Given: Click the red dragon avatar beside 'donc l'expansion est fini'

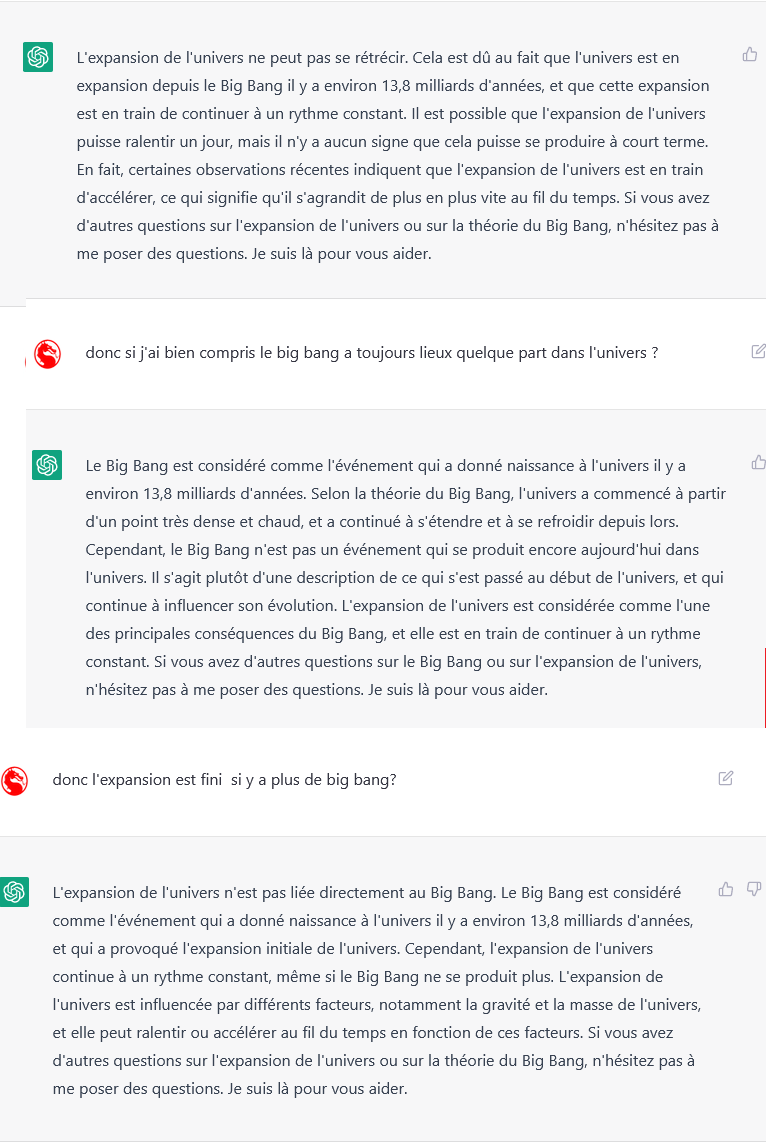Looking at the screenshot, I should (x=15, y=781).
